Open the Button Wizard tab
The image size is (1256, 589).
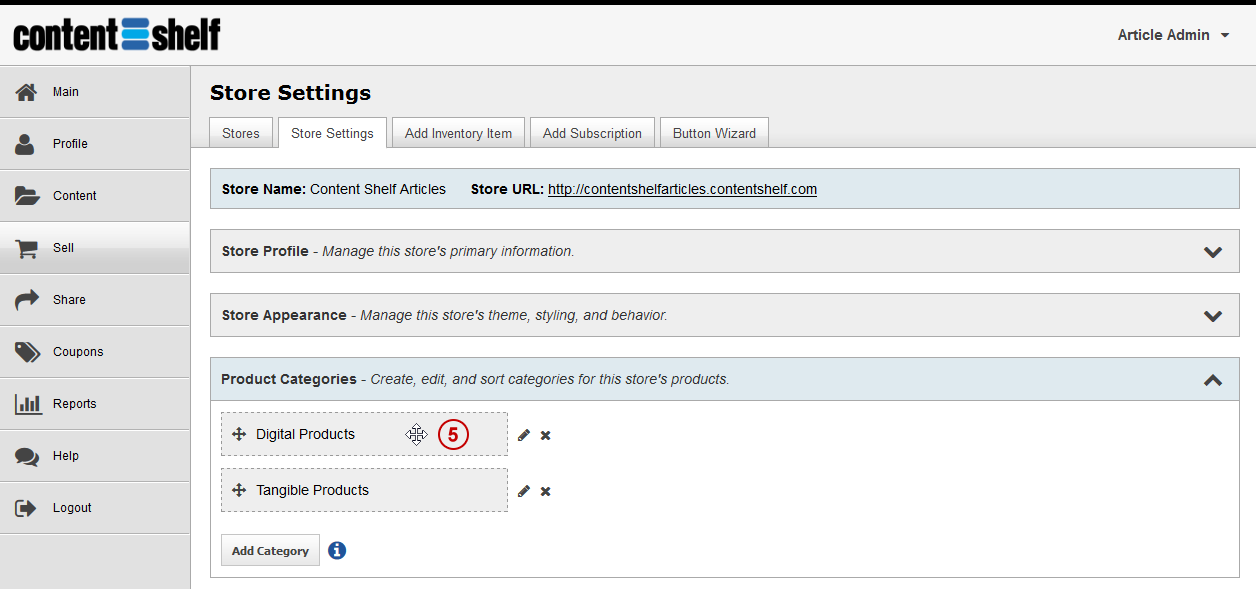[x=714, y=133]
